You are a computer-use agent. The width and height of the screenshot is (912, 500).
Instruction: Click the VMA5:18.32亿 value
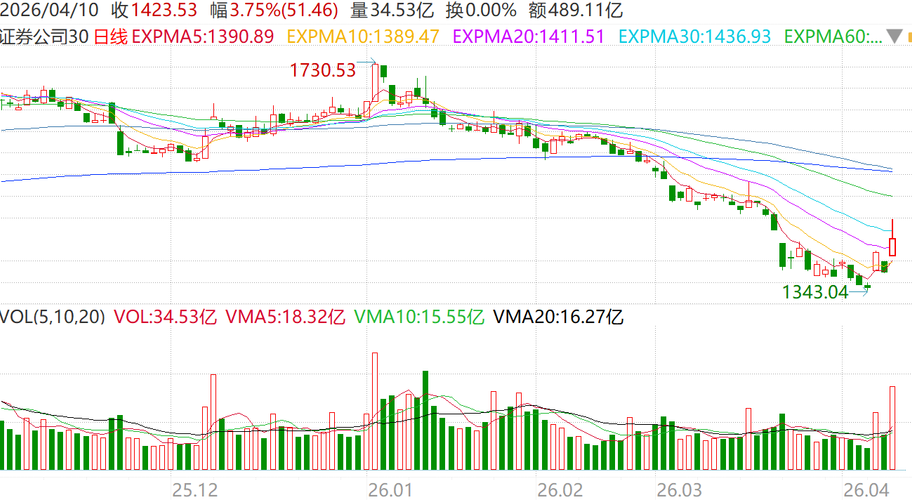pyautogui.click(x=285, y=317)
